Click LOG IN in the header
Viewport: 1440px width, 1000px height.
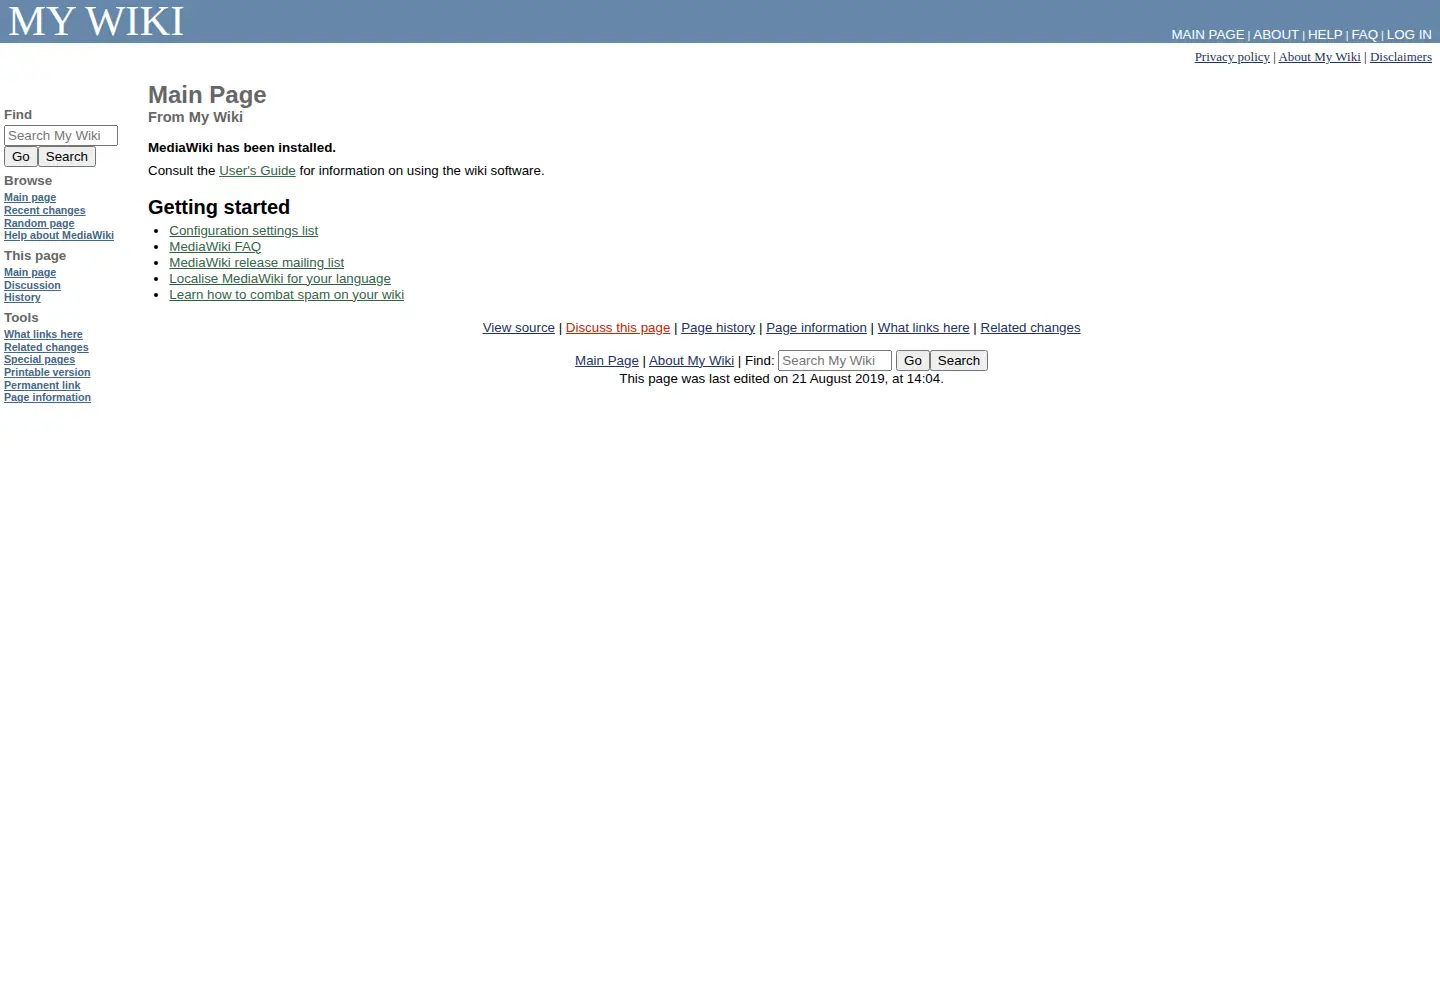point(1409,34)
